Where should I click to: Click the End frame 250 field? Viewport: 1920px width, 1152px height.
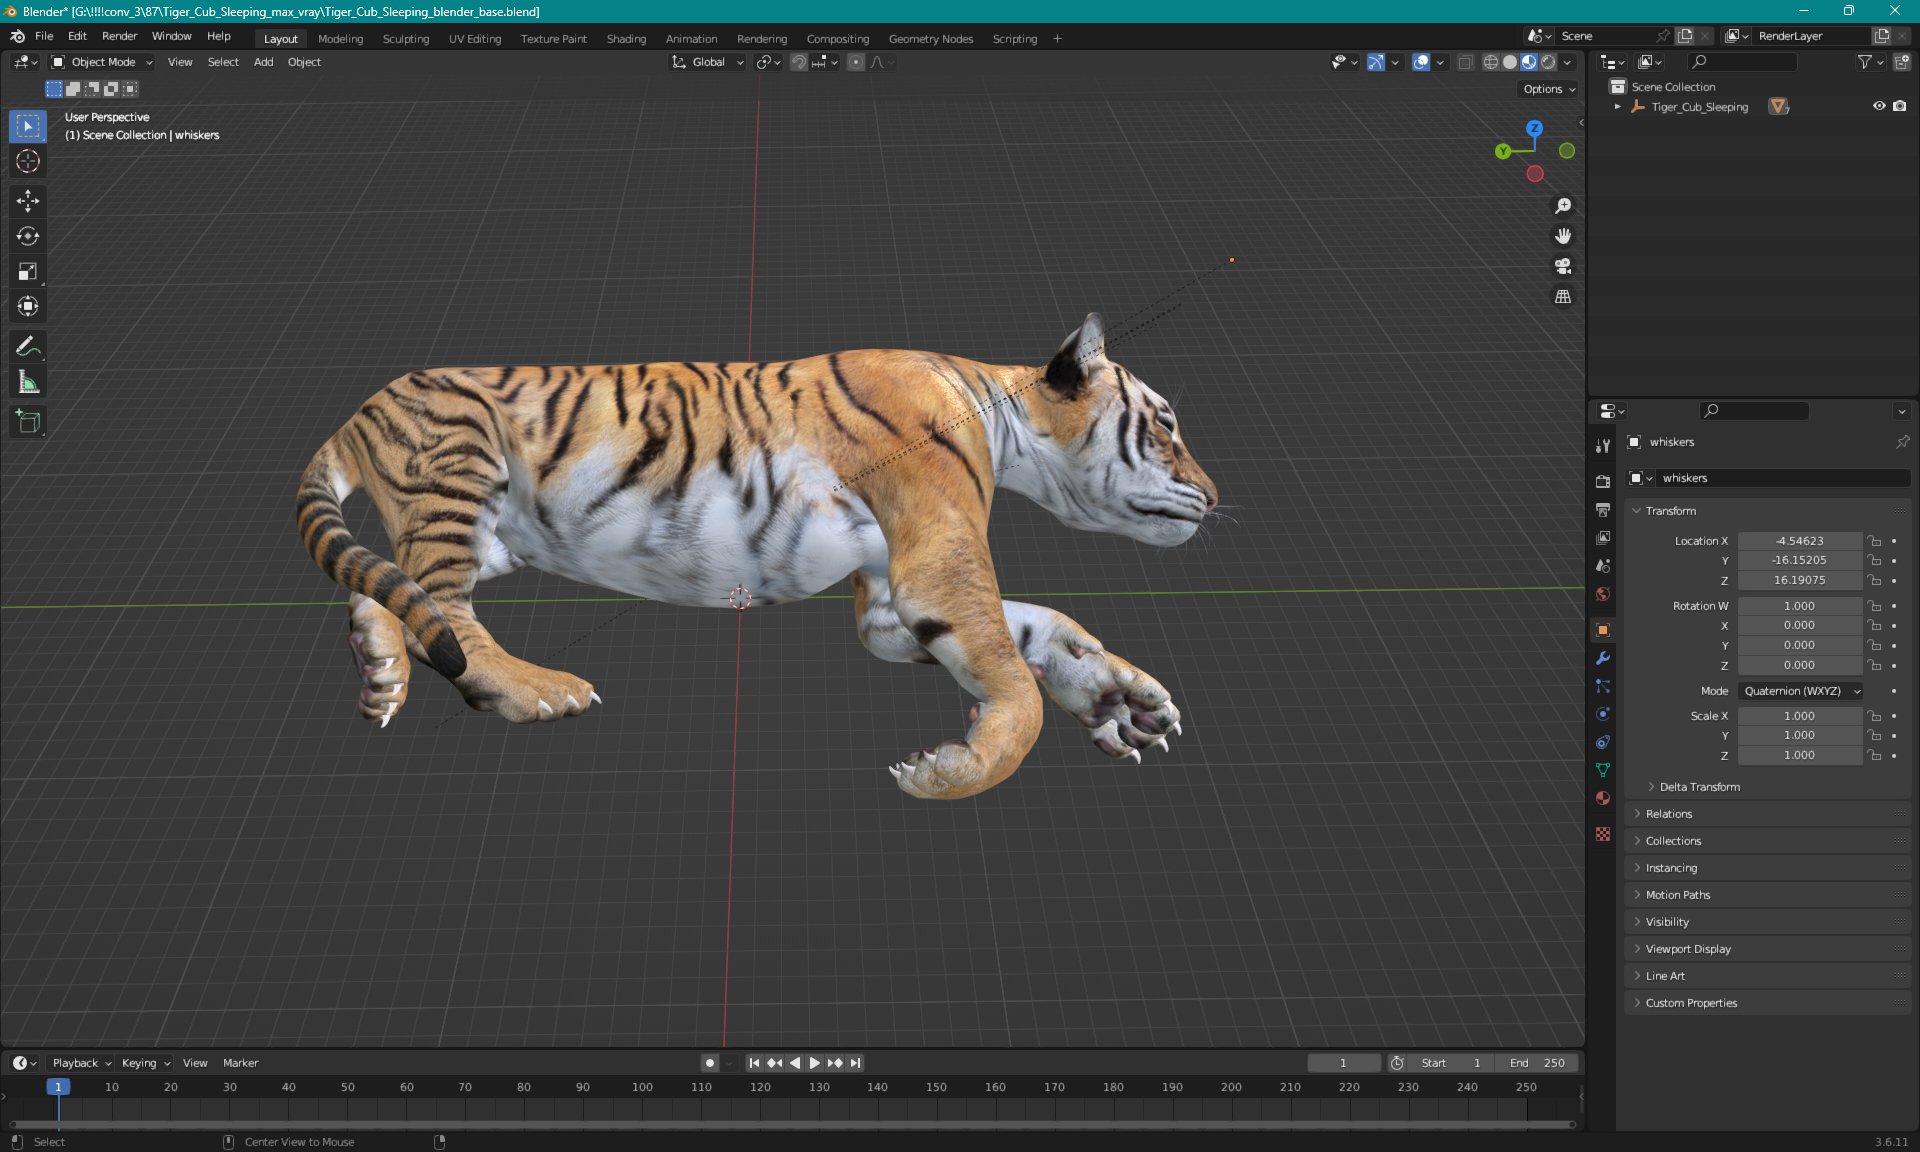pyautogui.click(x=1539, y=1063)
